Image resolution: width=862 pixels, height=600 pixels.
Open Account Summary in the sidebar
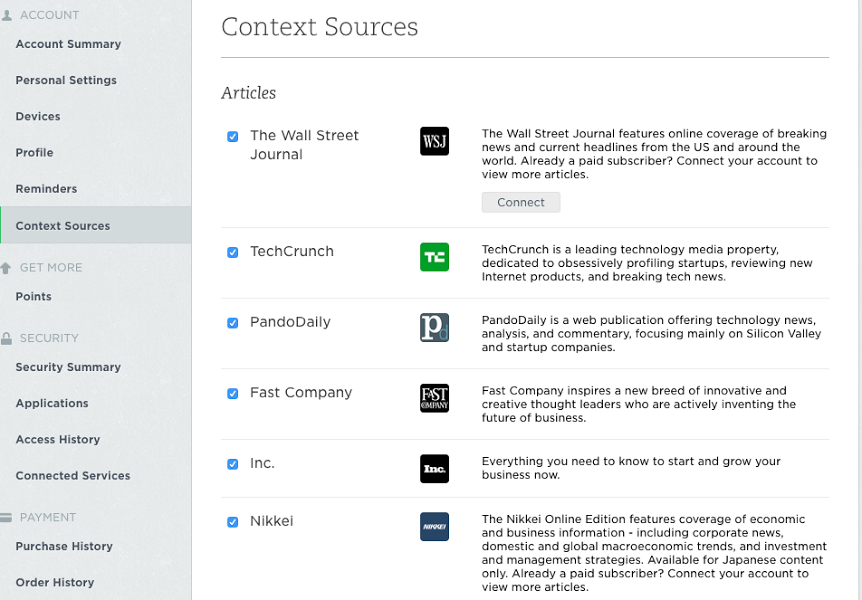[x=68, y=44]
